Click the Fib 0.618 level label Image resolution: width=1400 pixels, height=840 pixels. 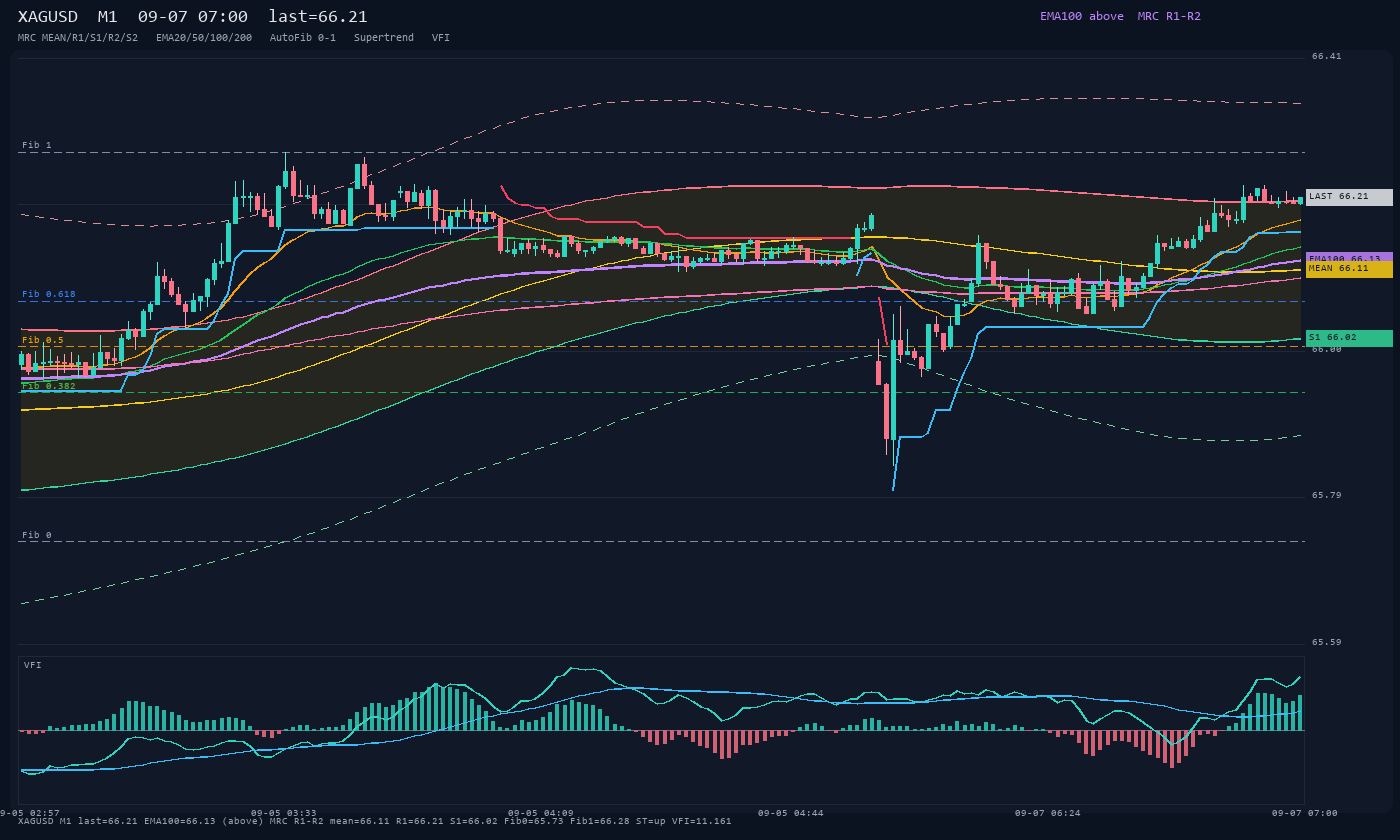click(x=49, y=294)
